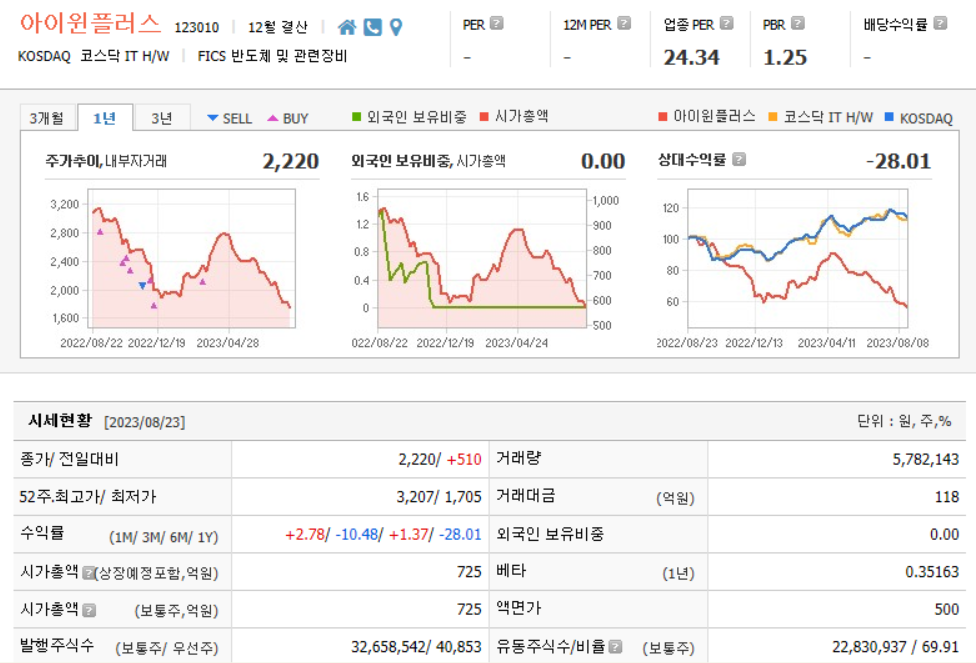Click the blue SELL legend triangle

pyautogui.click(x=212, y=118)
